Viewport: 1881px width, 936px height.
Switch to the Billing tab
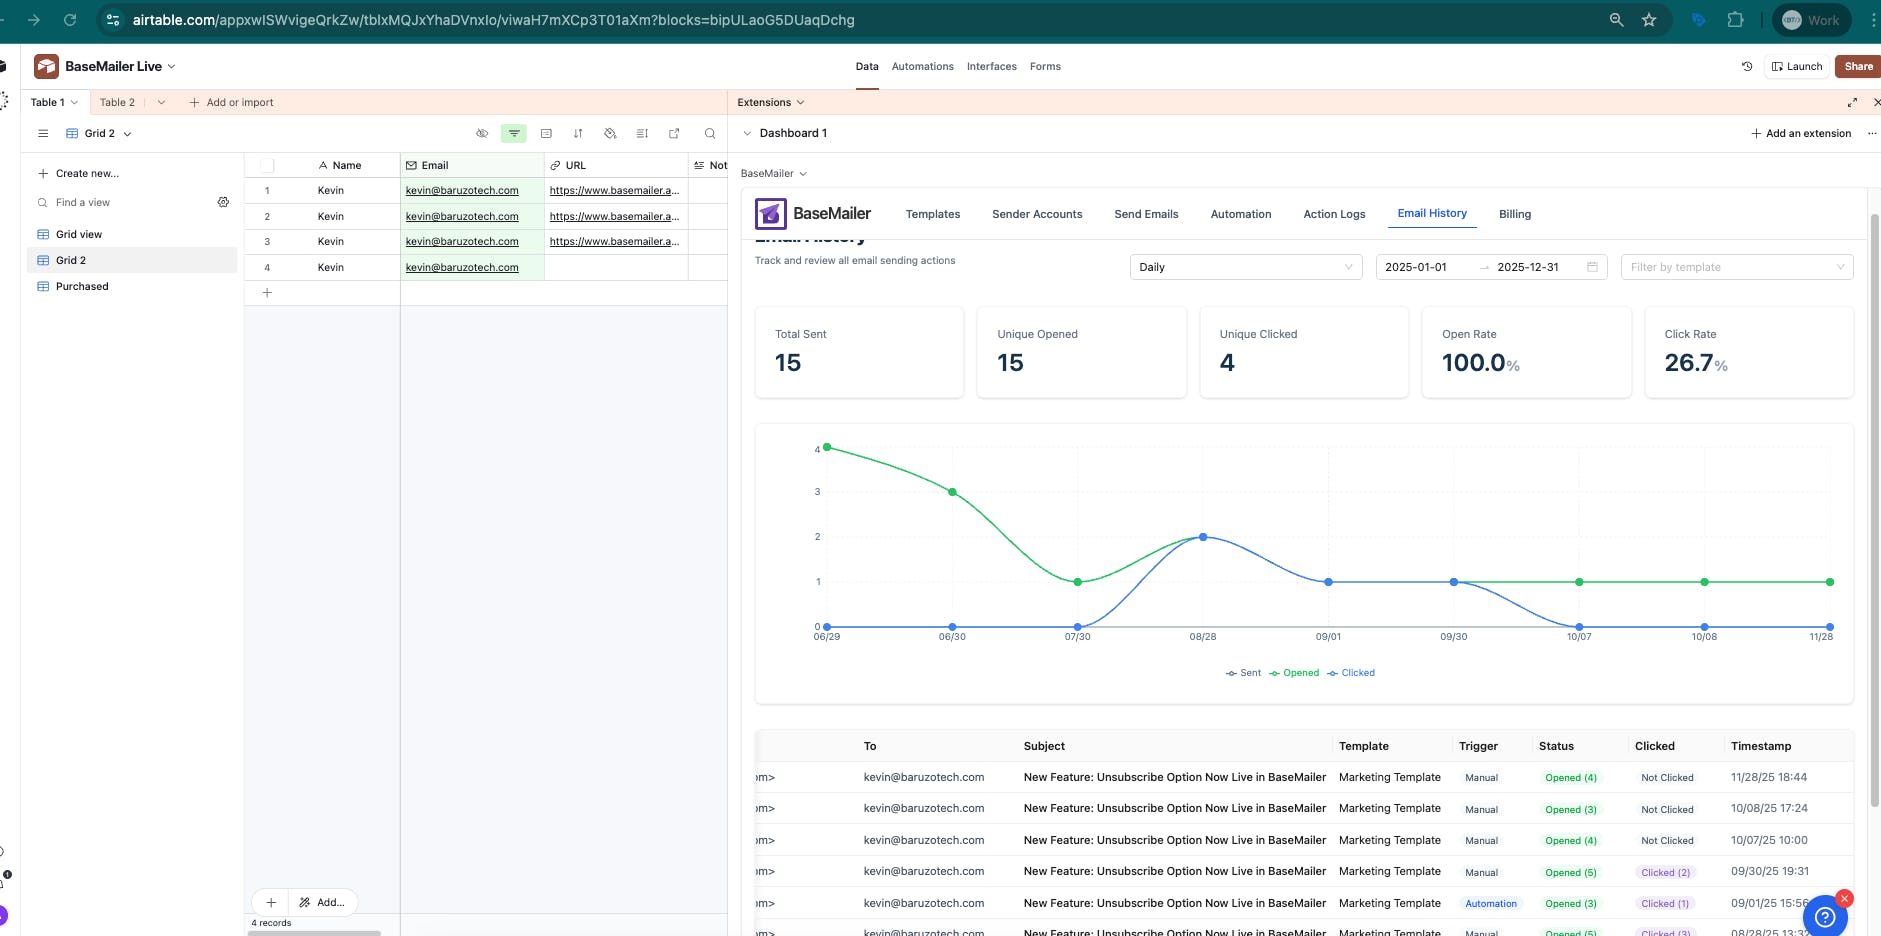pos(1514,214)
